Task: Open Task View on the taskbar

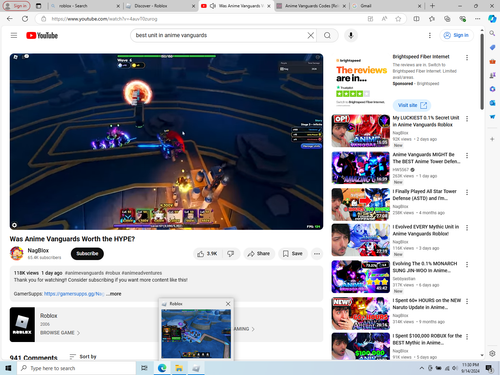Action: coord(144,368)
